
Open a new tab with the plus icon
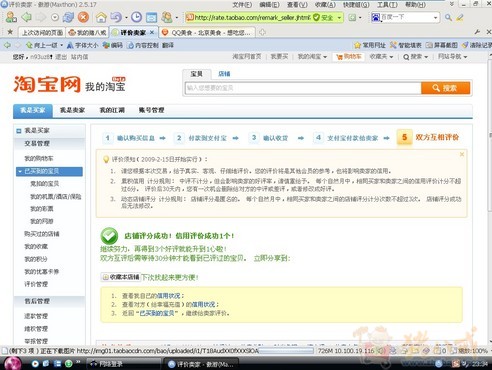pos(263,32)
